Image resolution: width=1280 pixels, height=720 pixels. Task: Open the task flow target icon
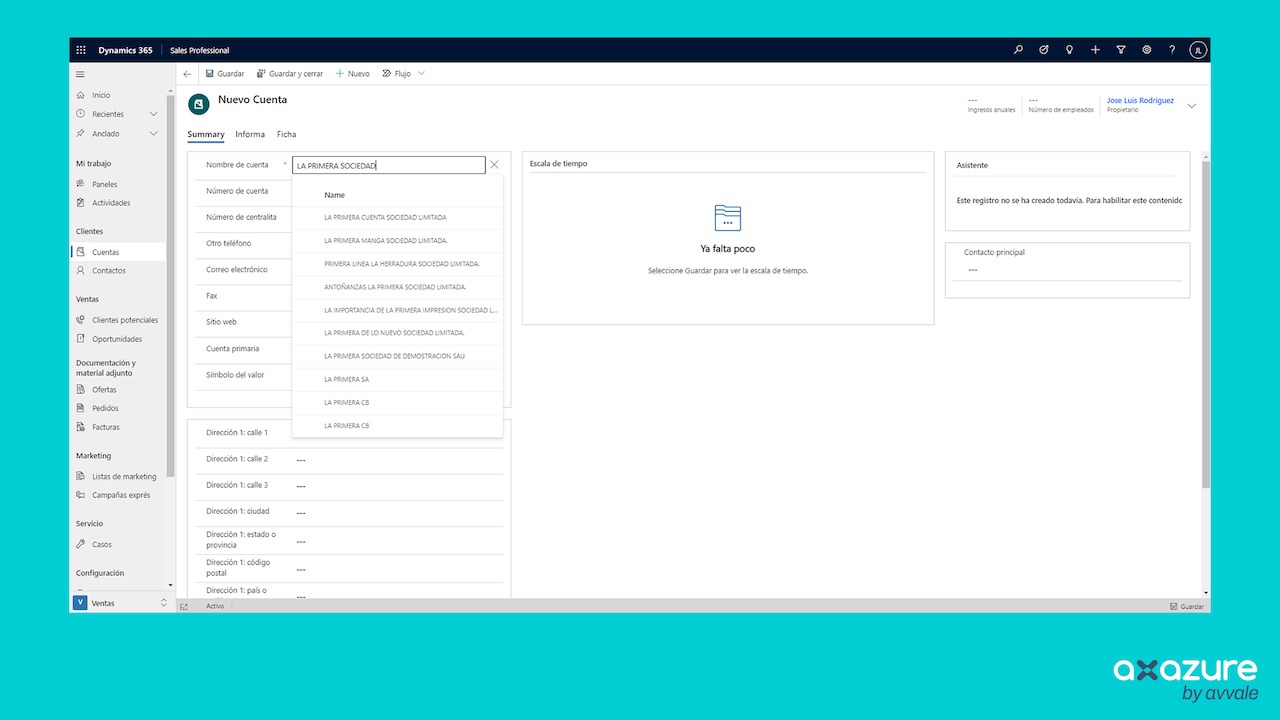[x=1044, y=50]
